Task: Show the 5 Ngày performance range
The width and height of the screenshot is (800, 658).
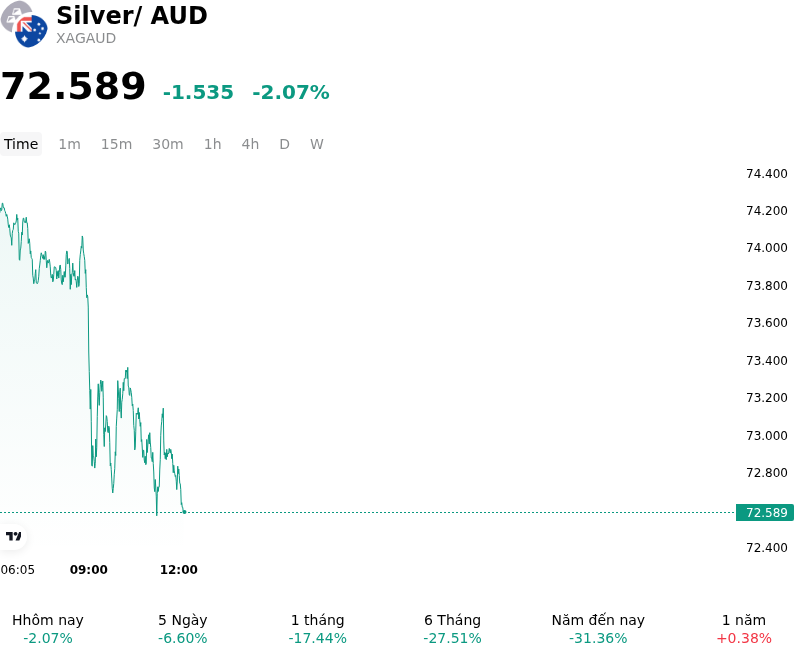Action: tap(183, 629)
